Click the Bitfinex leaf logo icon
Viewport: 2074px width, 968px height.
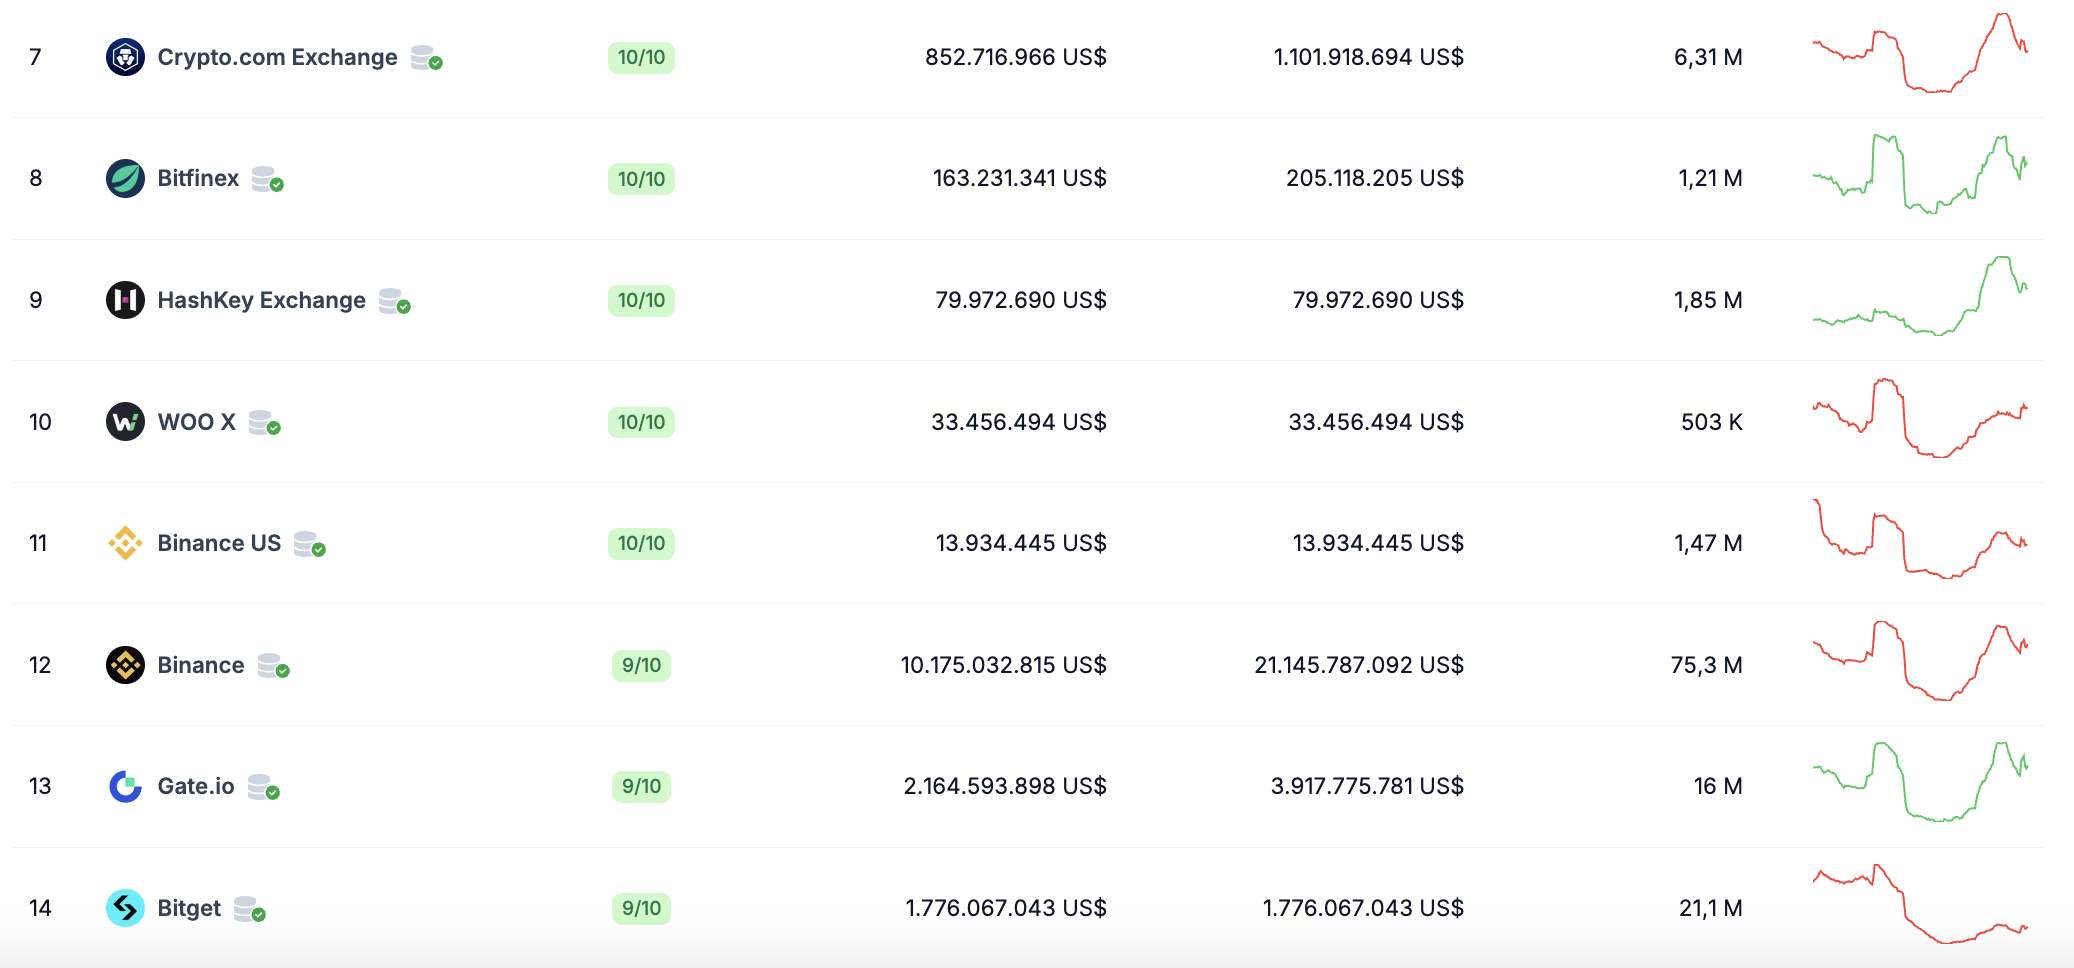pos(125,178)
